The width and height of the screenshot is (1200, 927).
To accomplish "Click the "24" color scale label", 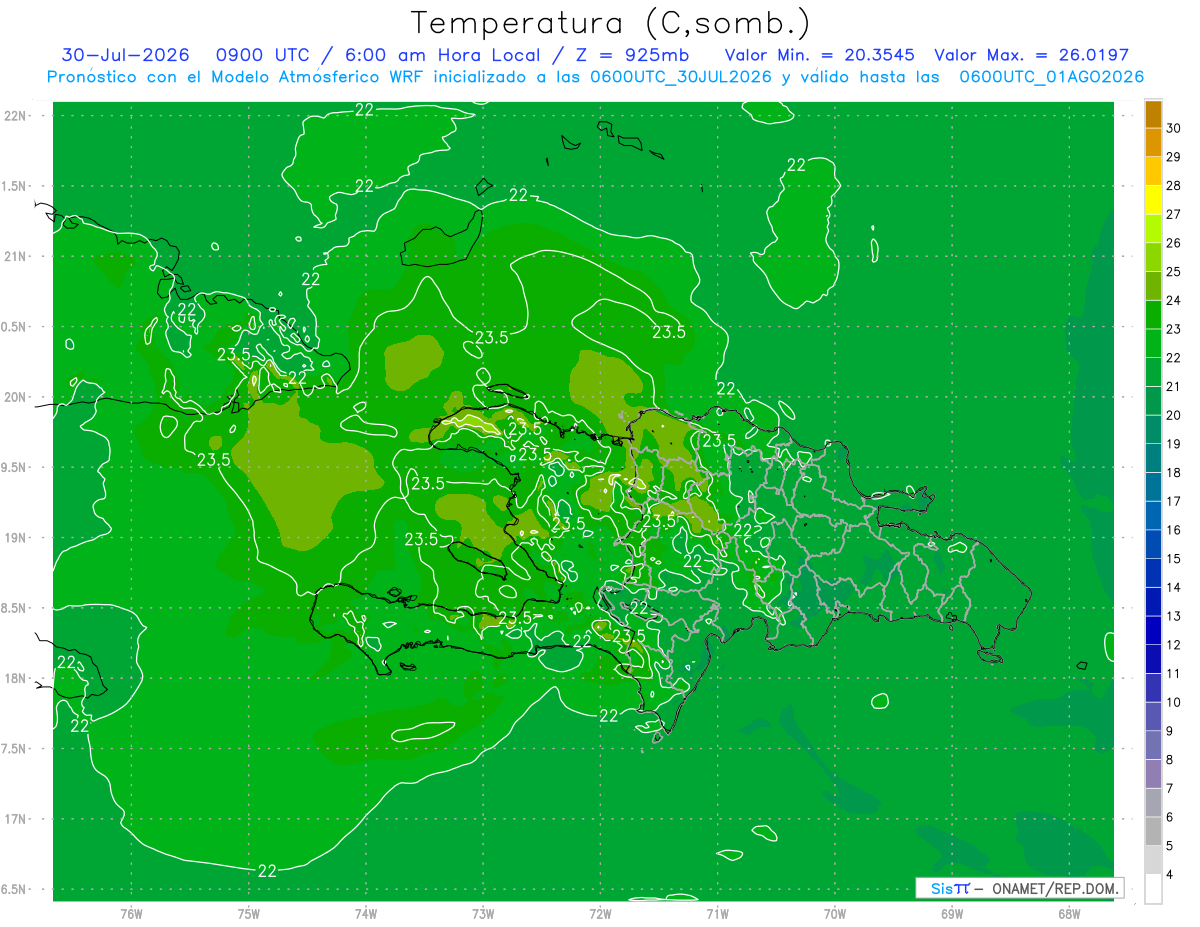I will 1176,300.
